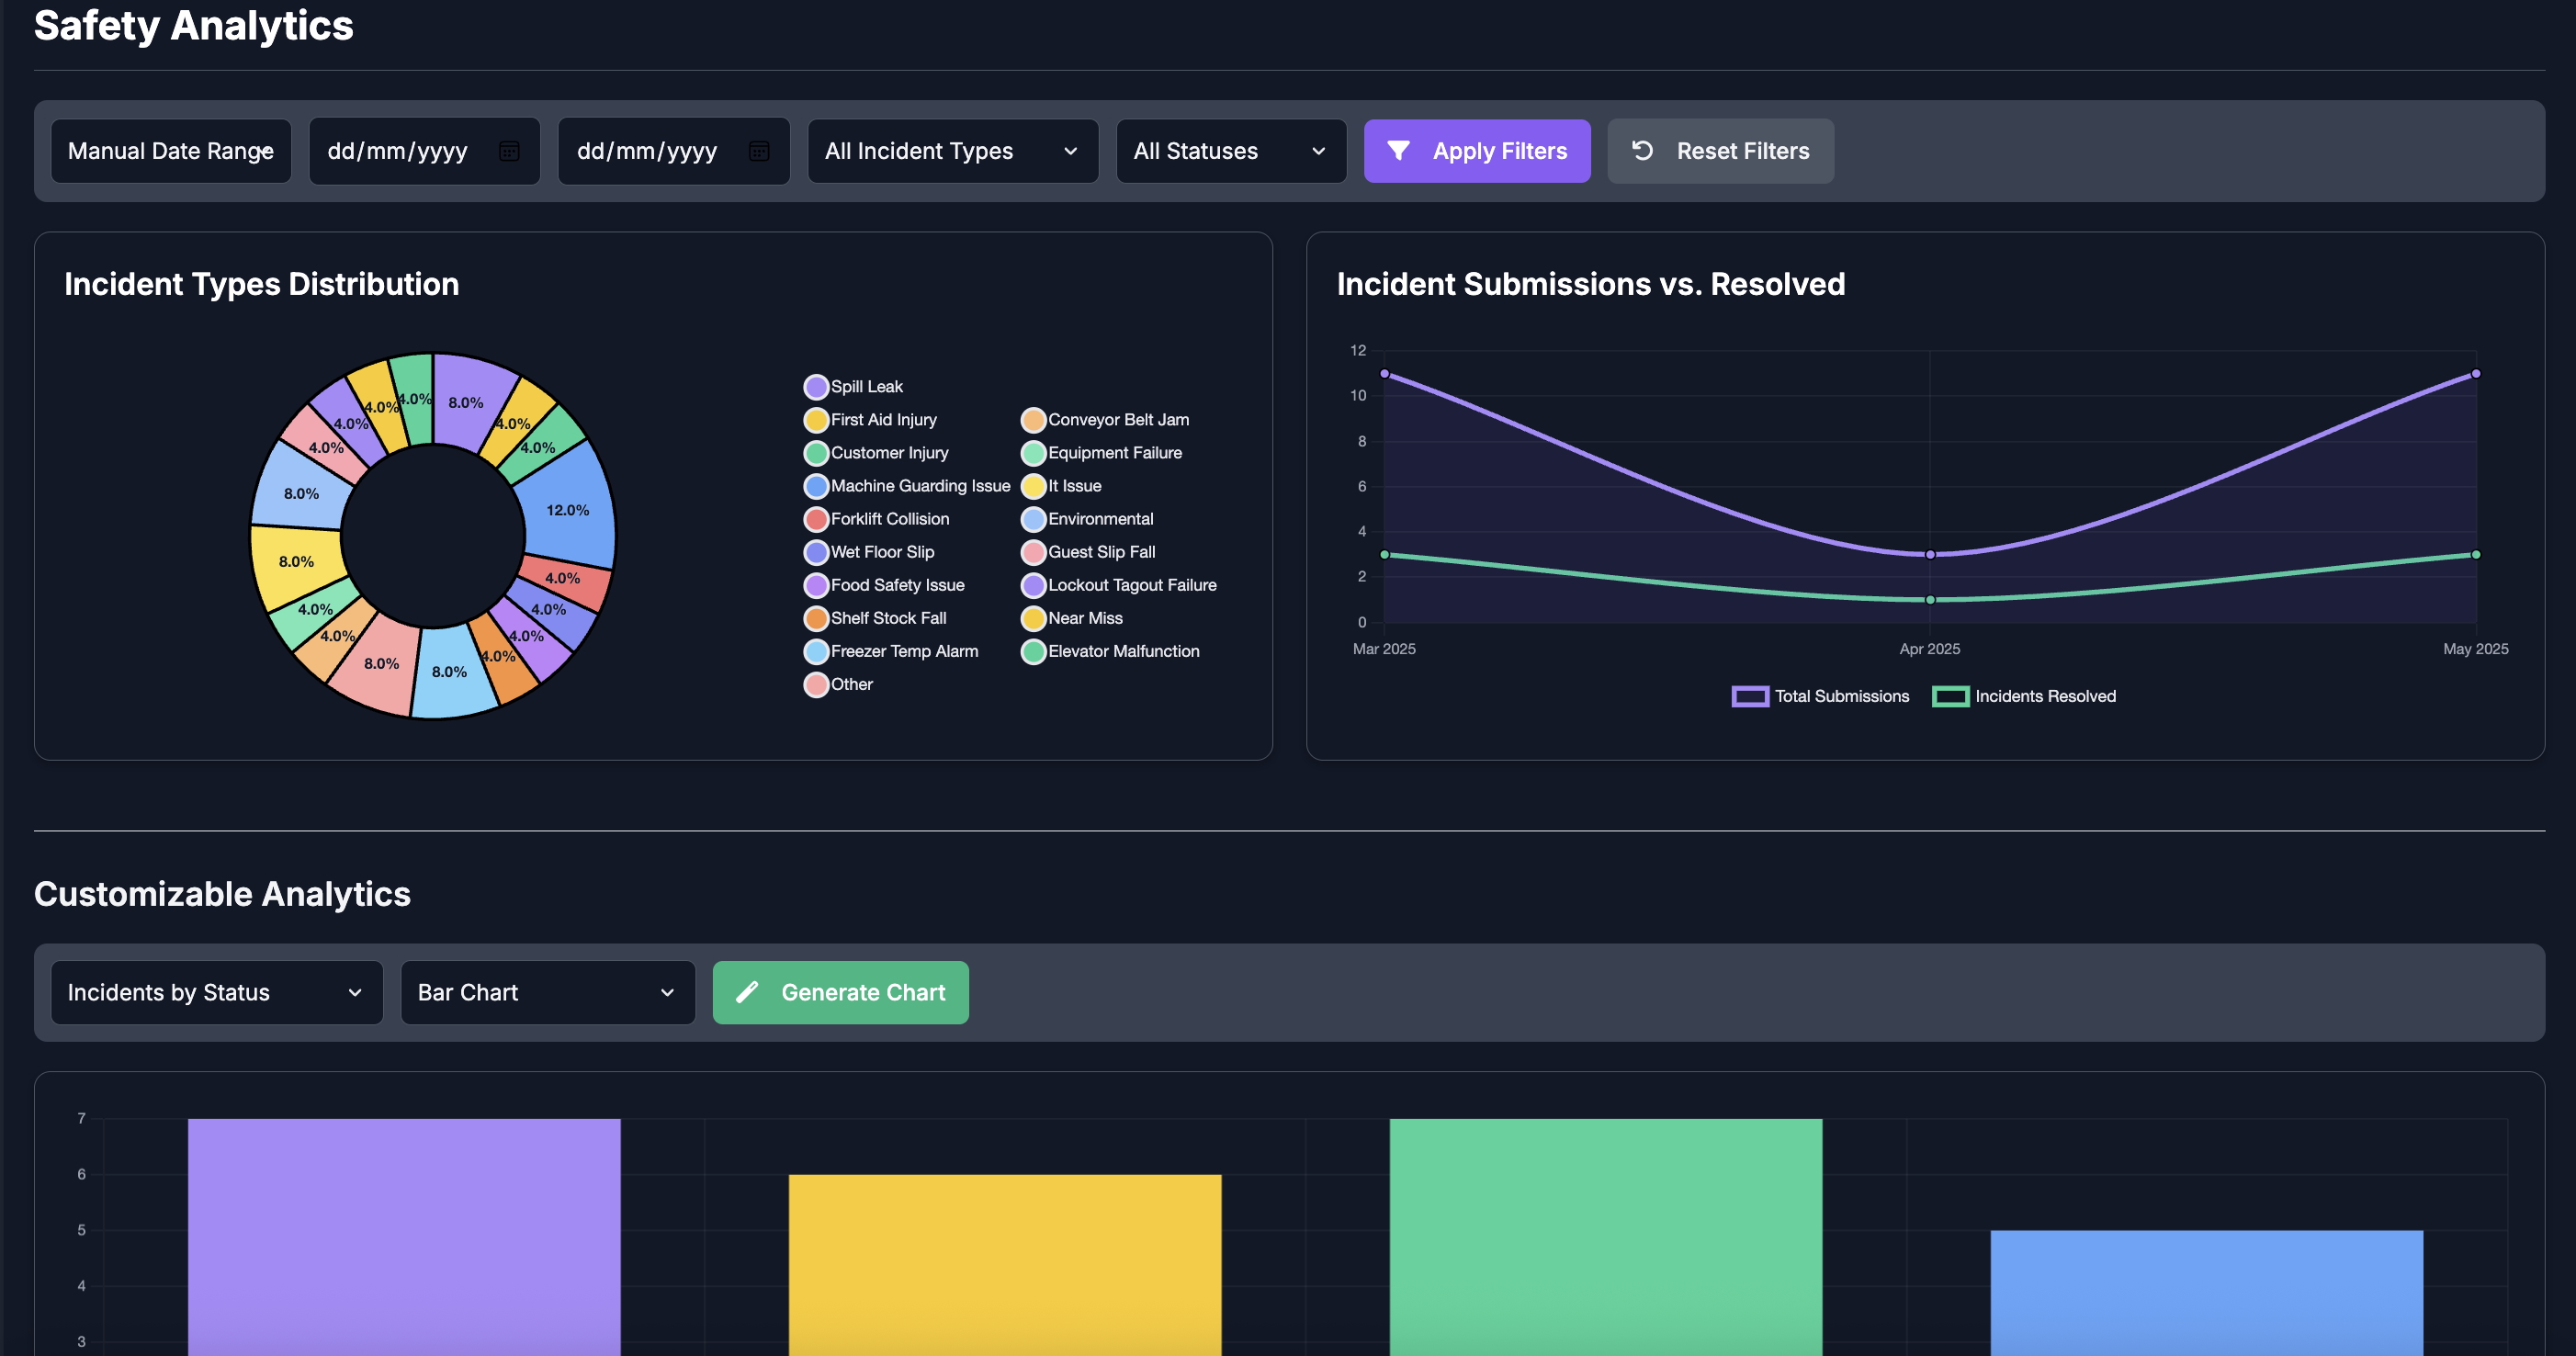Toggle the Incidents Resolved series visibility

1952,696
